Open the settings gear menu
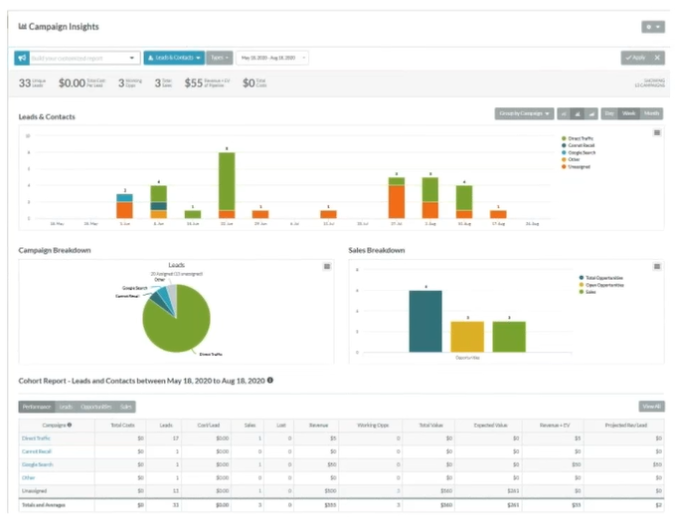 point(652,27)
